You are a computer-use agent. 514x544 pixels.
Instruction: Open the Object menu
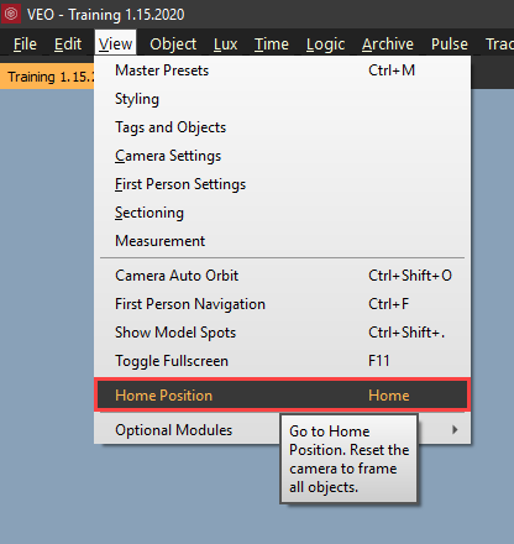[x=173, y=44]
